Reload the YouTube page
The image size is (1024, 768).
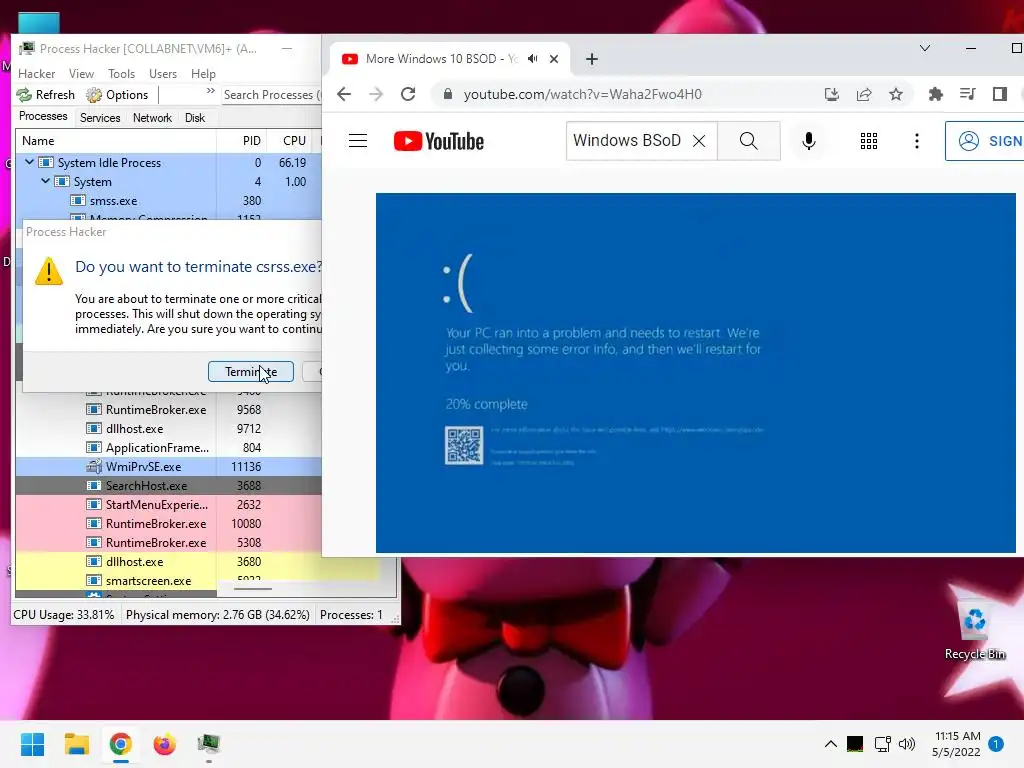(408, 94)
